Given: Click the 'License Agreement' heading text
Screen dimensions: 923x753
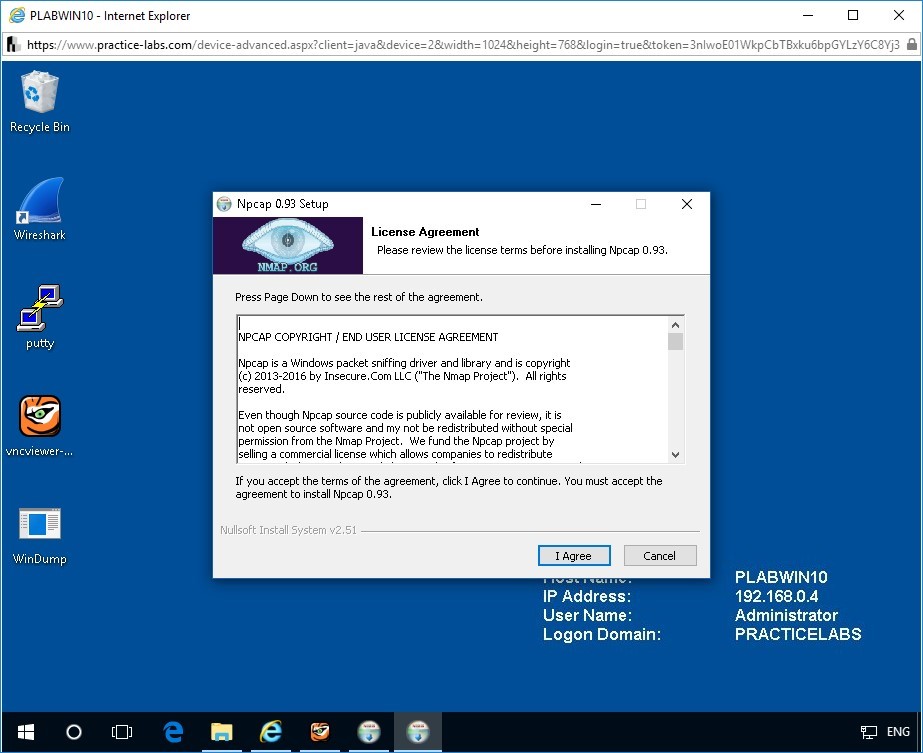Looking at the screenshot, I should coord(425,232).
